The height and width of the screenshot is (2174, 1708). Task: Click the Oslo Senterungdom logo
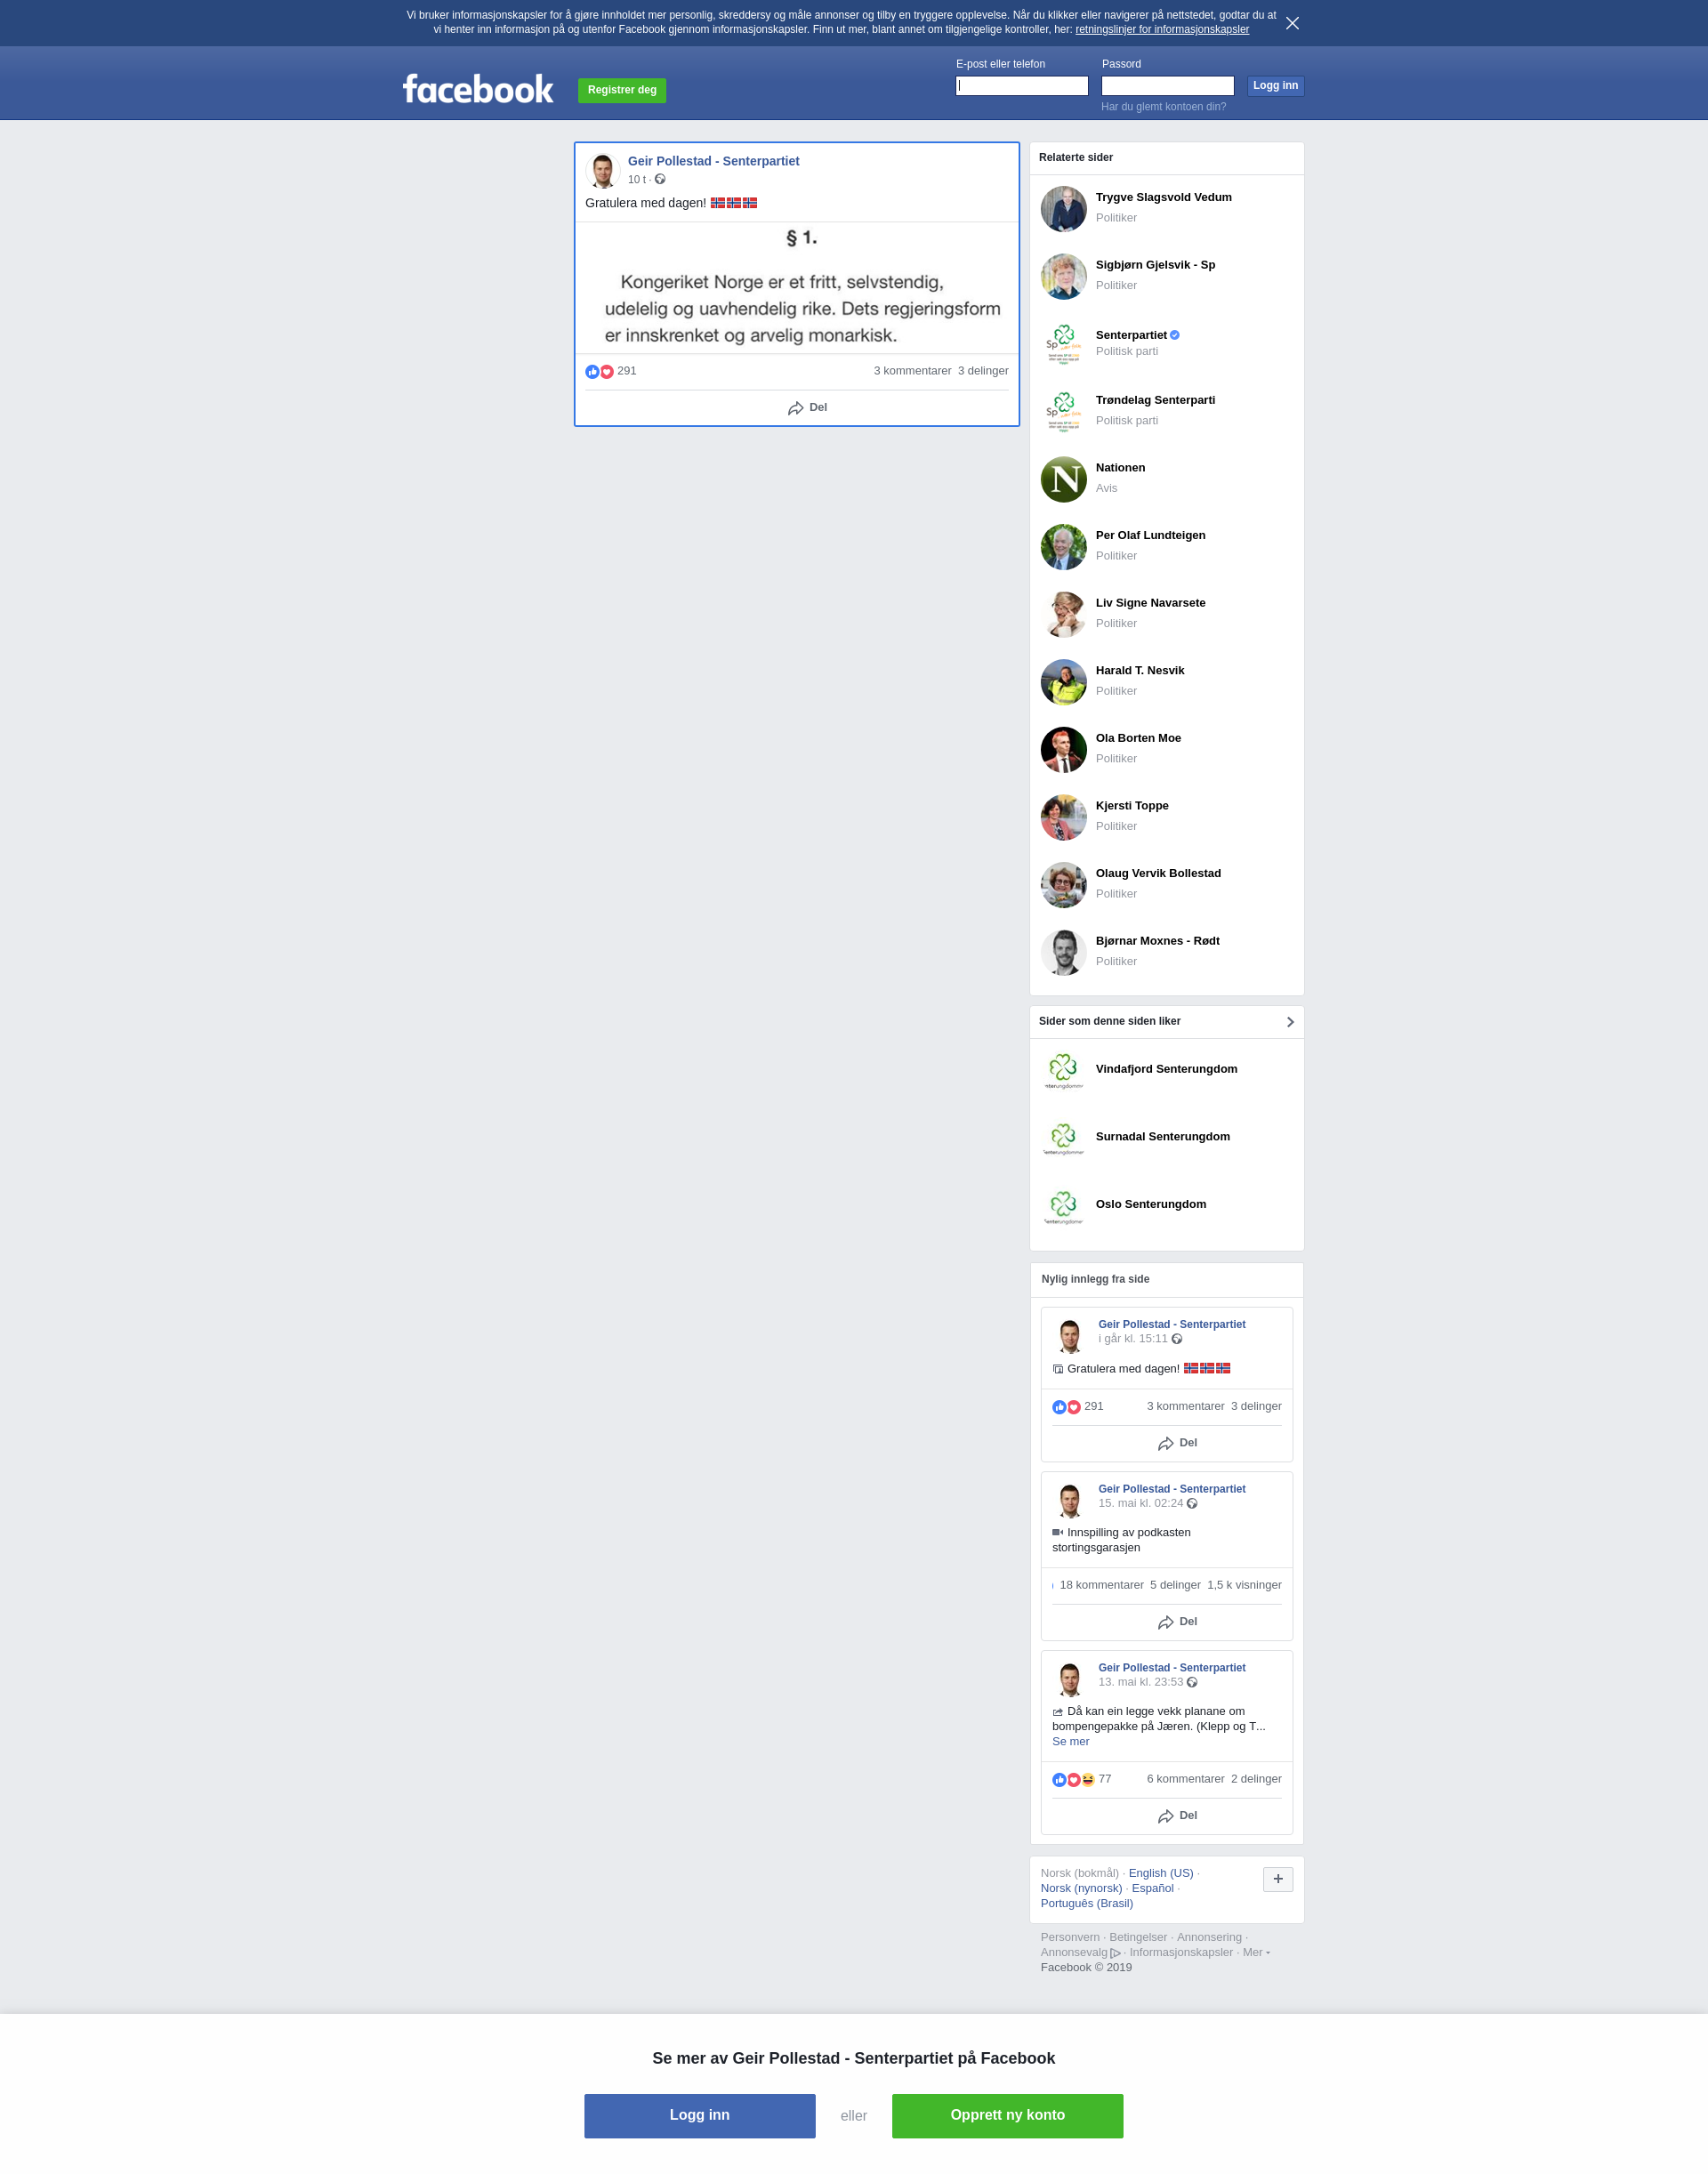click(1063, 1205)
